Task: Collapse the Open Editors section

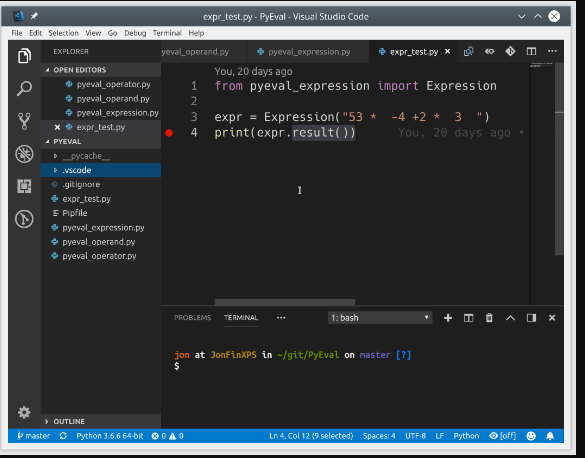Action: 101,70
